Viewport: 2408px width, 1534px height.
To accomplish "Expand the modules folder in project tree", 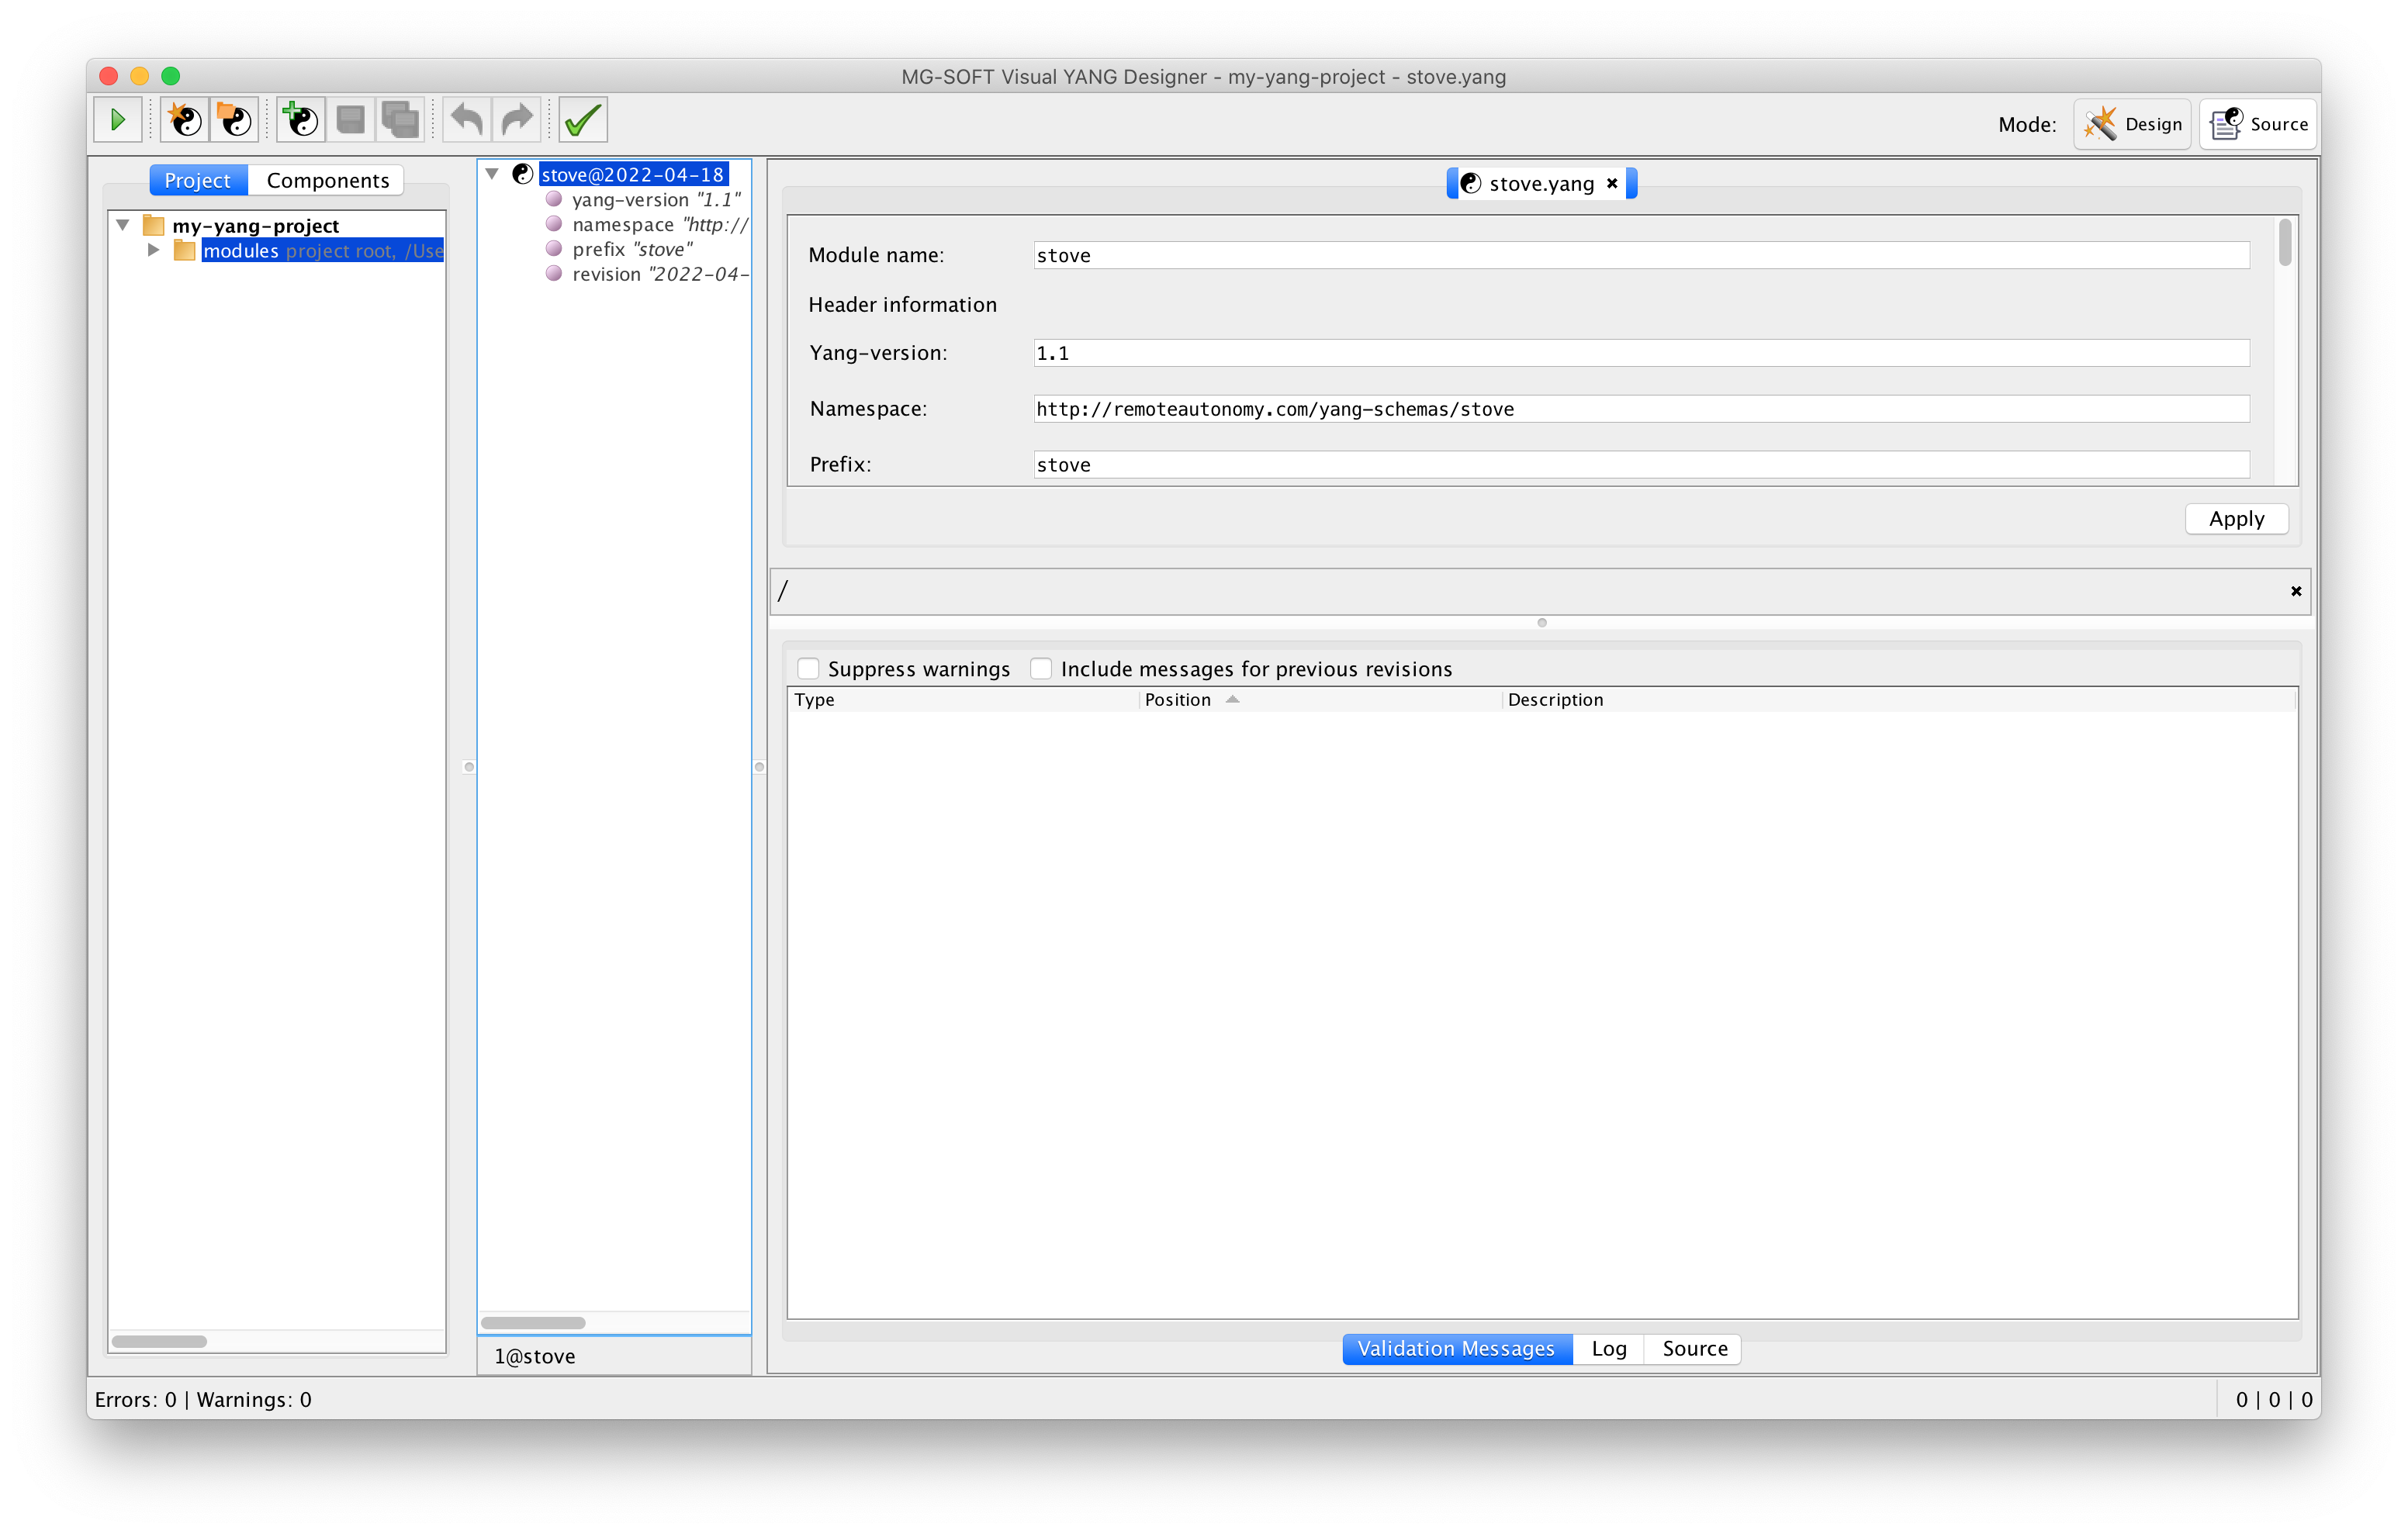I will [x=153, y=250].
